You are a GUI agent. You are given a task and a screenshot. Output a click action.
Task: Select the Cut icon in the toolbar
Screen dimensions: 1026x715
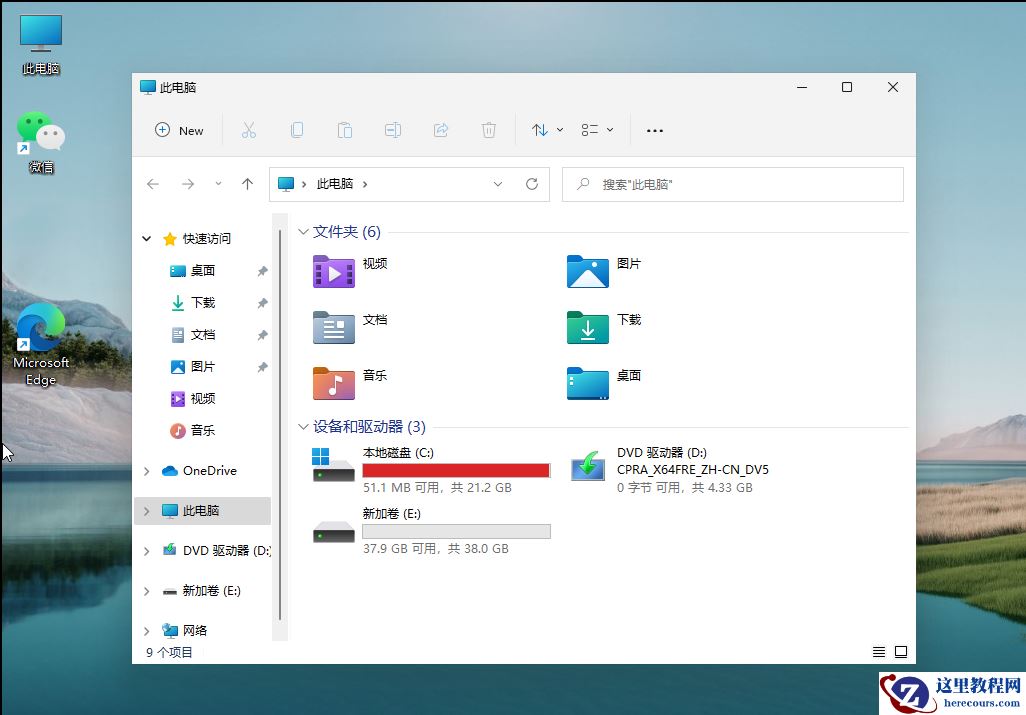(249, 130)
